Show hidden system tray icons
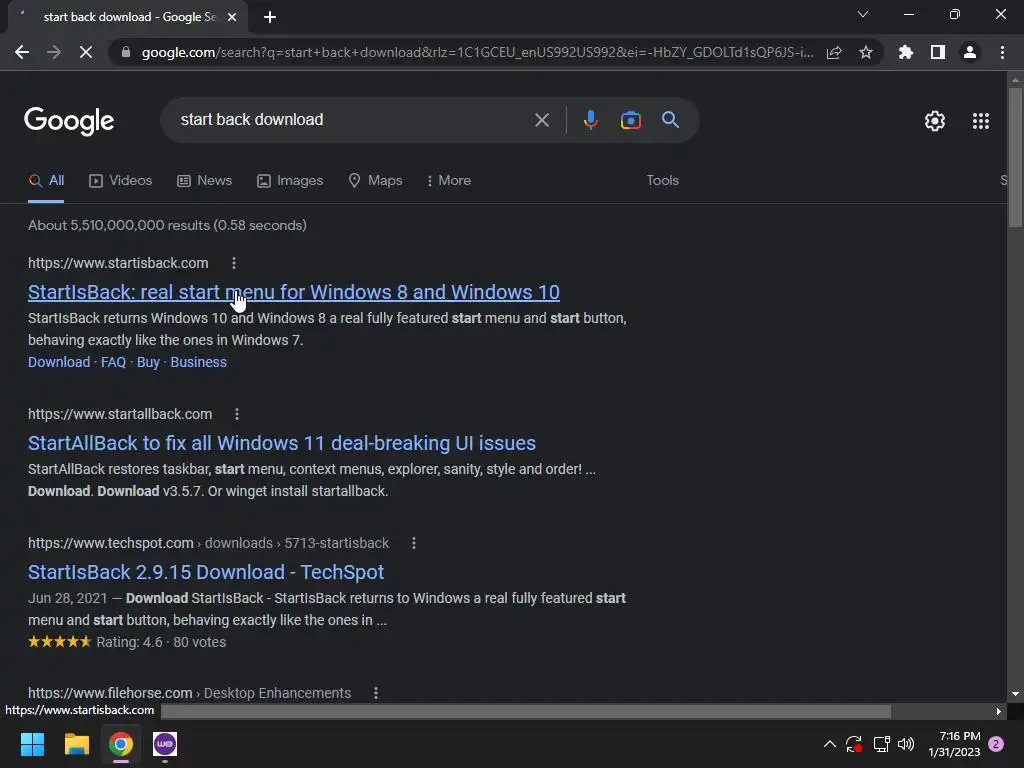The height and width of the screenshot is (768, 1024). 829,744
